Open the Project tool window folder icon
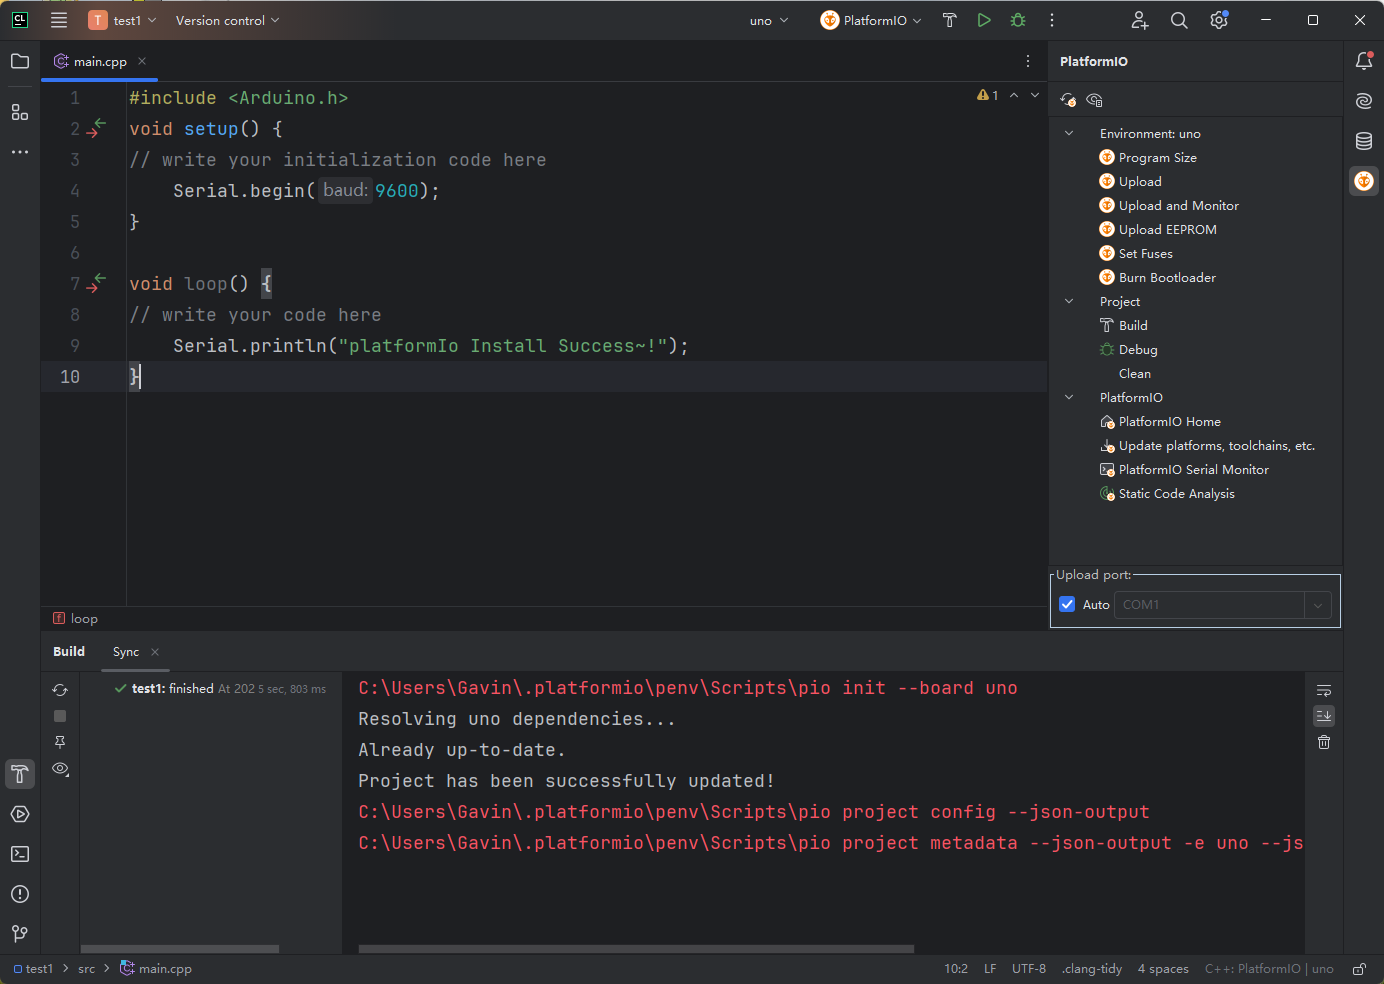Screen dimensions: 1384x984 click(20, 61)
